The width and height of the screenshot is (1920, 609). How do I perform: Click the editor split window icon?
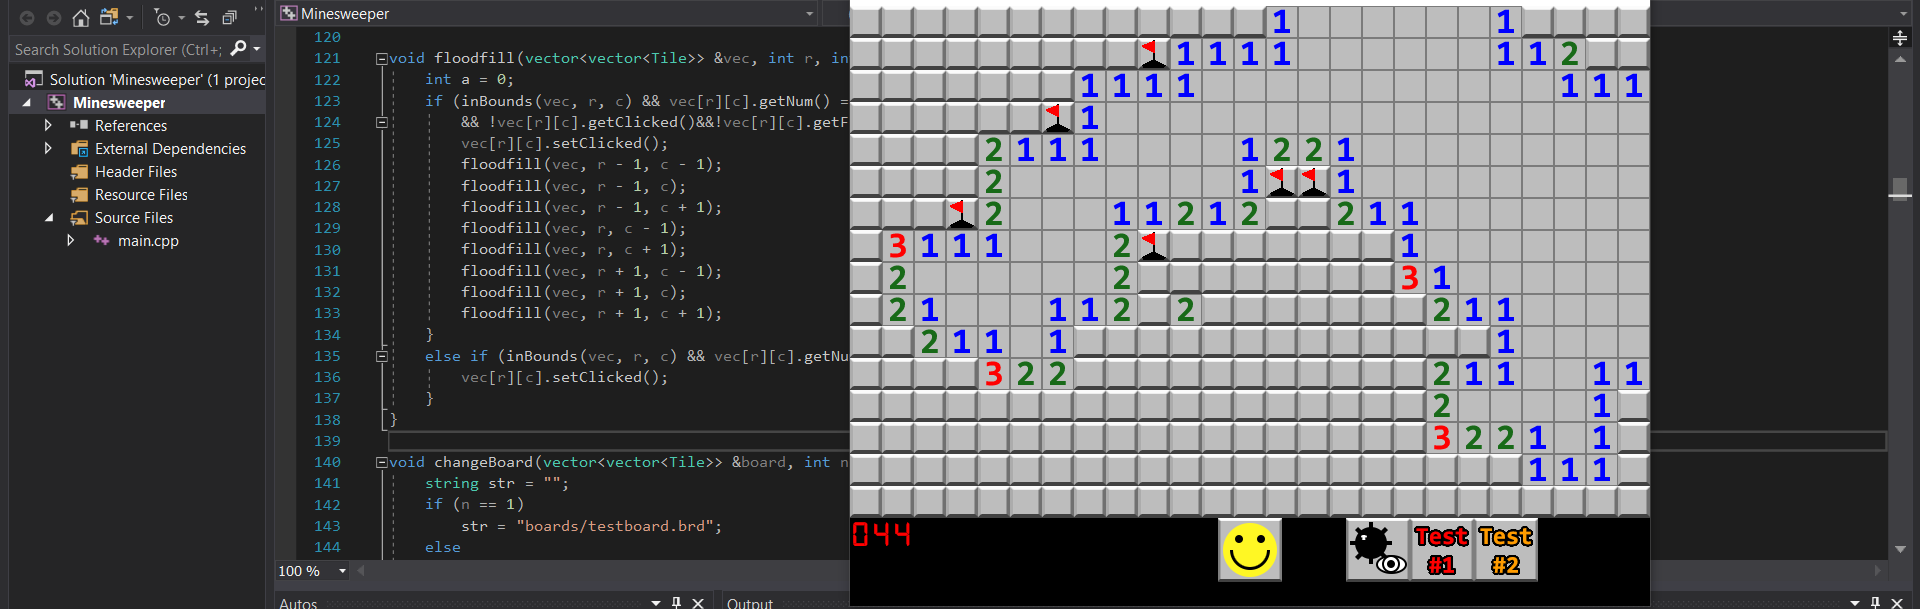pos(1900,38)
